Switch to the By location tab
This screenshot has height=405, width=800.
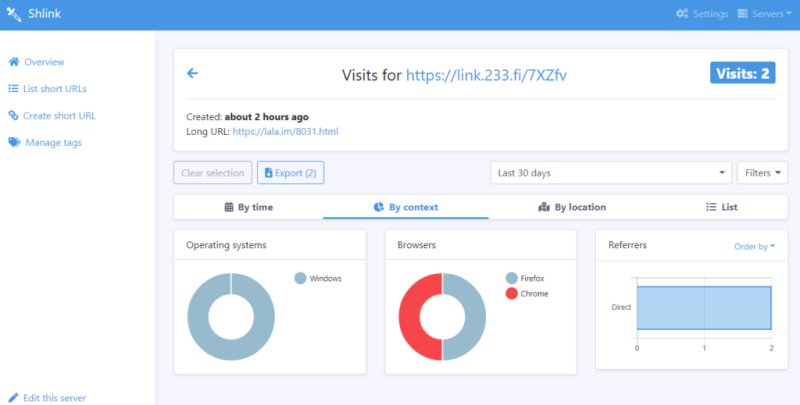coord(572,207)
